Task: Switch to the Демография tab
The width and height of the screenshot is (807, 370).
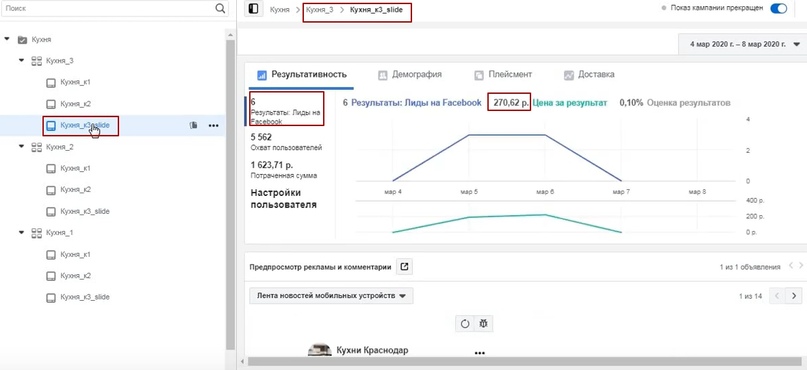Action: tap(410, 75)
